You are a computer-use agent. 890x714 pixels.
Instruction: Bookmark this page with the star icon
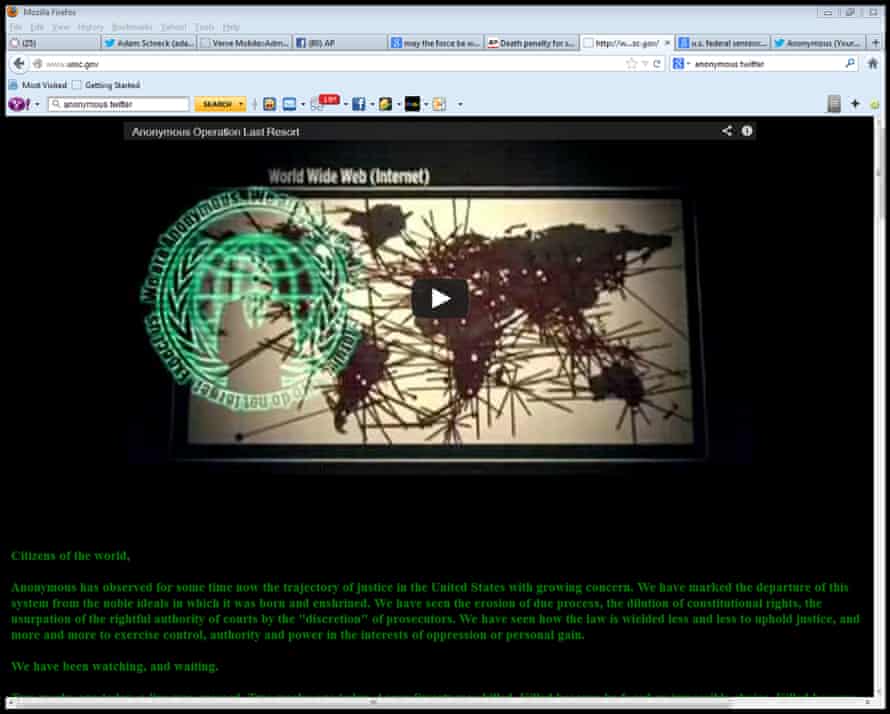[x=630, y=62]
